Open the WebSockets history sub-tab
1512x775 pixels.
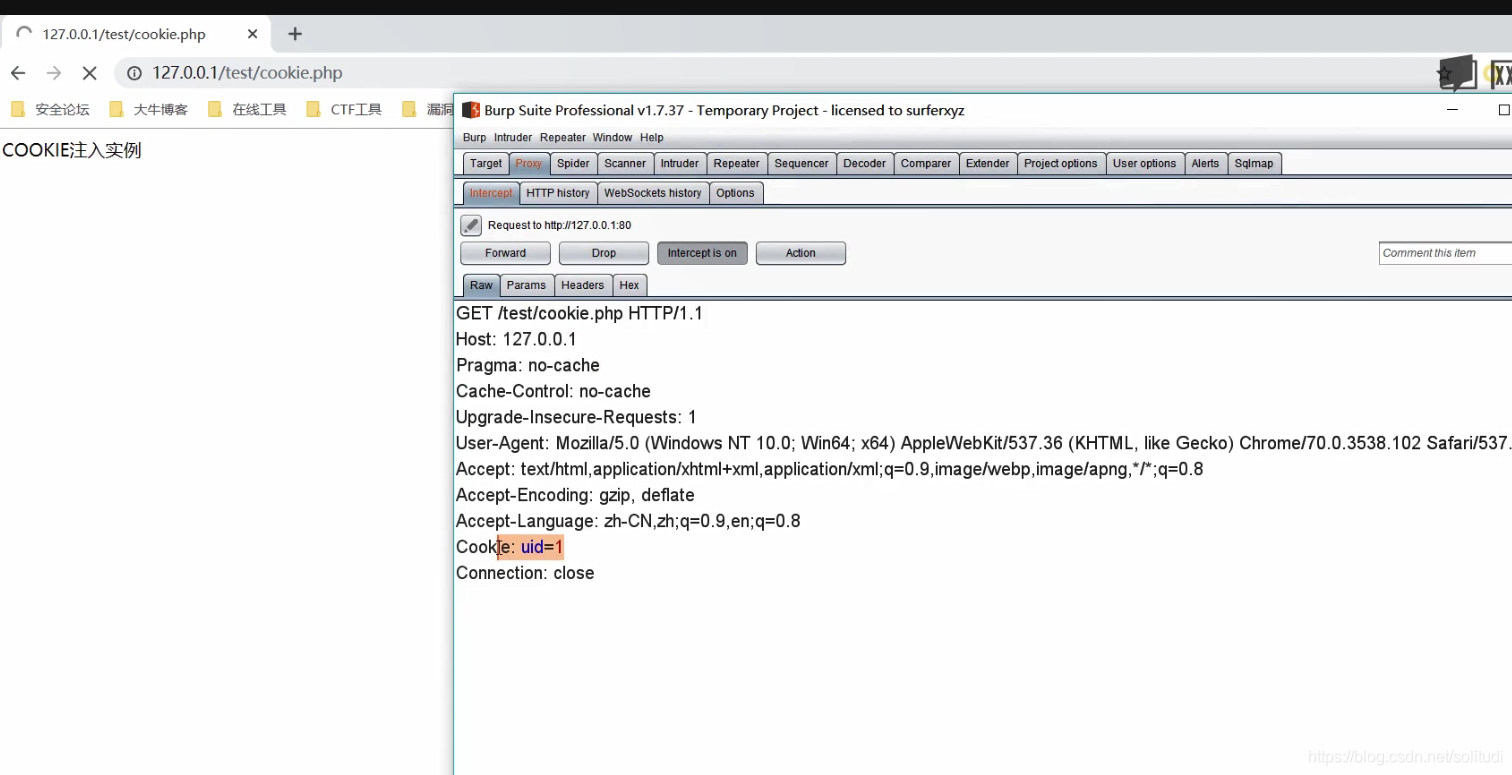coord(653,193)
